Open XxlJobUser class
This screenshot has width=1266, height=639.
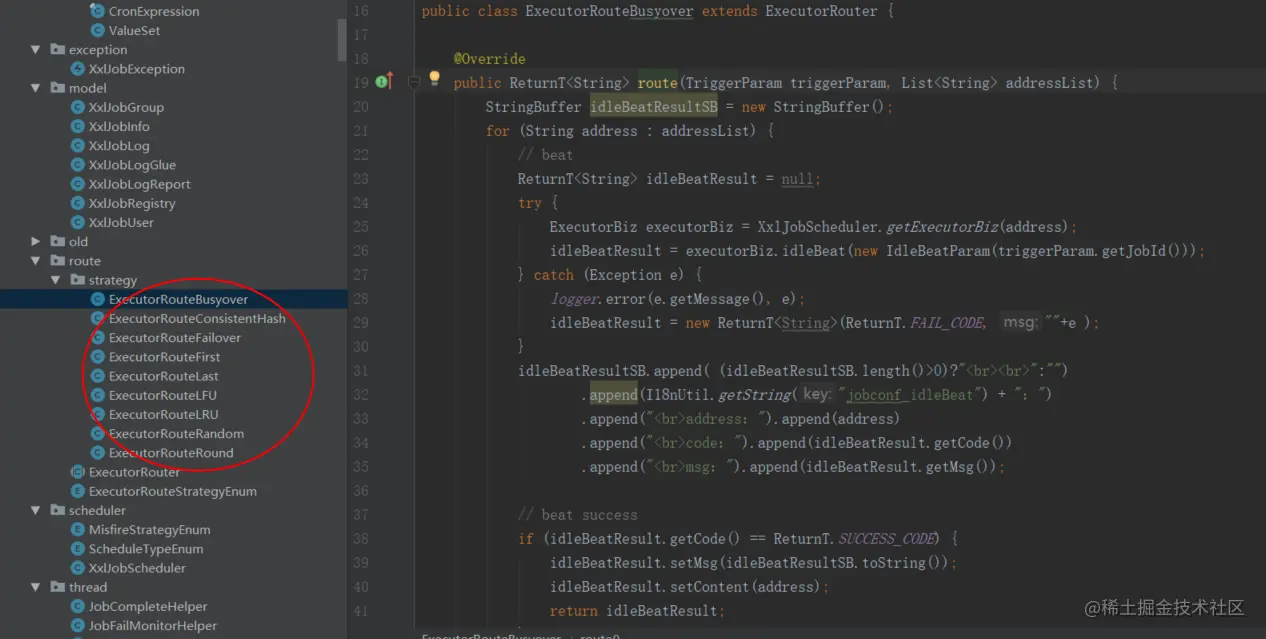(x=121, y=222)
